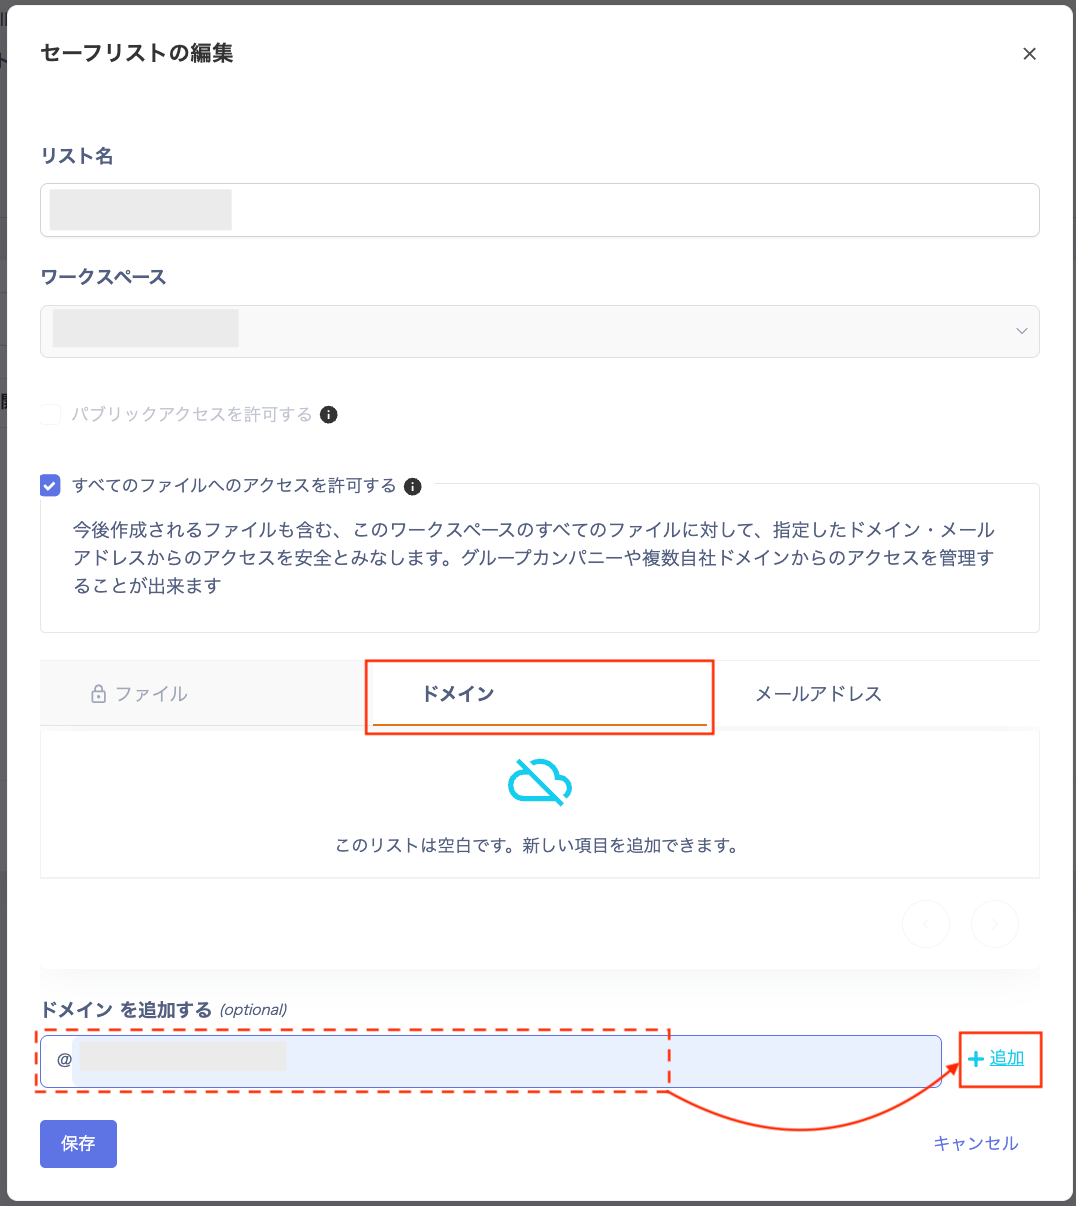The height and width of the screenshot is (1206, 1076).
Task: Click info icon next to すべてのファイルへのアクセスを許可する
Action: point(412,486)
